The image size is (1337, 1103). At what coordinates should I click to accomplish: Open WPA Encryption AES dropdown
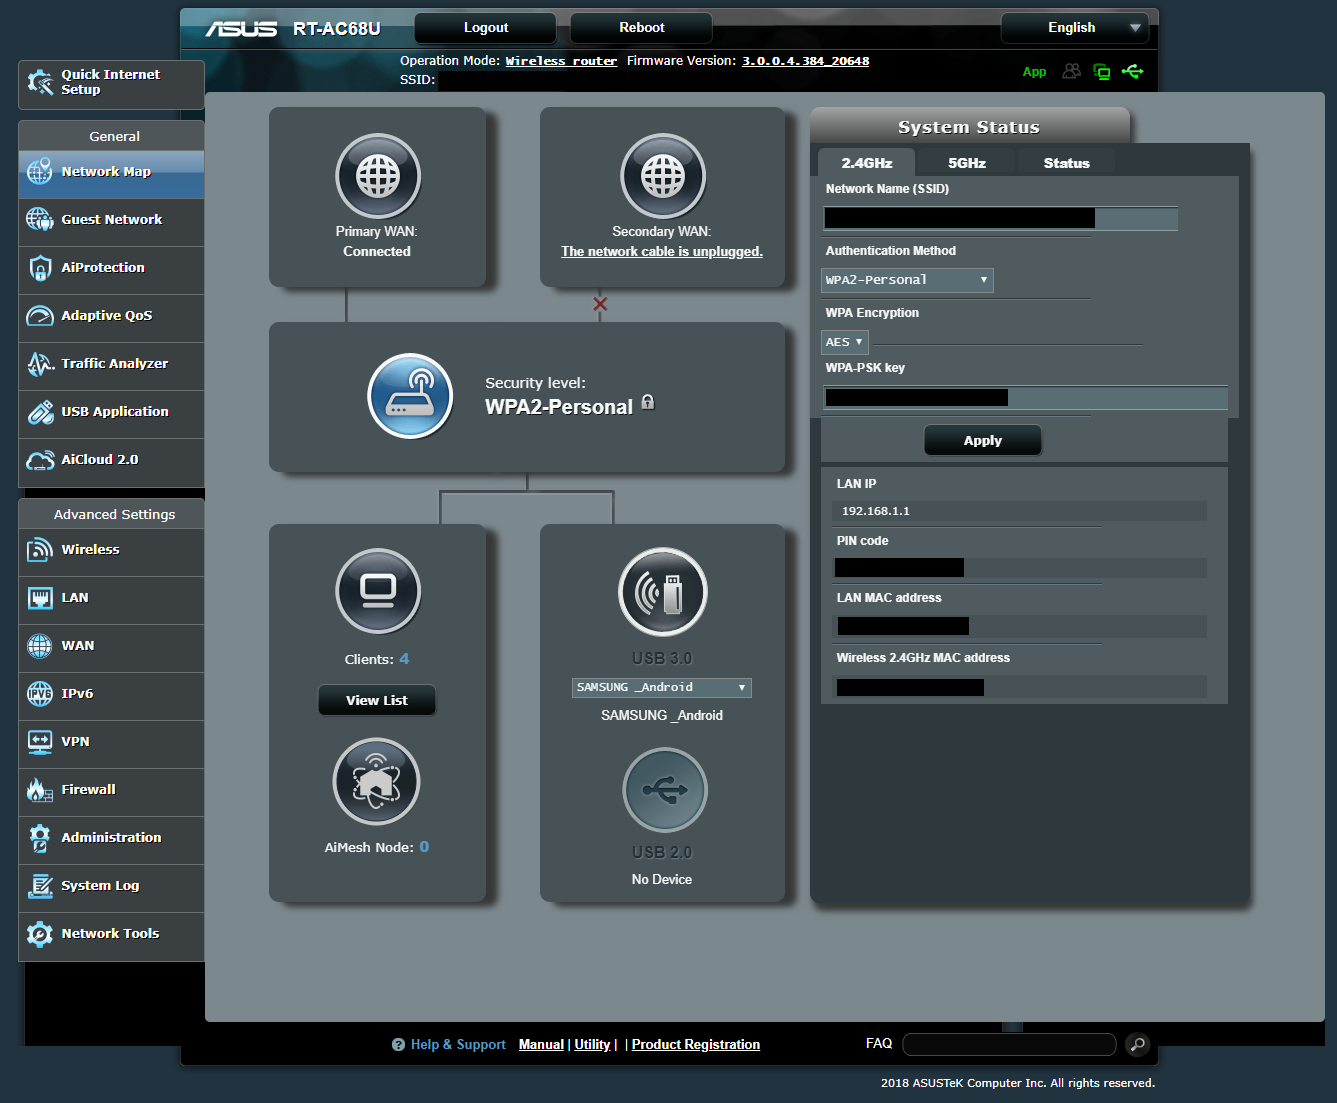click(x=845, y=342)
